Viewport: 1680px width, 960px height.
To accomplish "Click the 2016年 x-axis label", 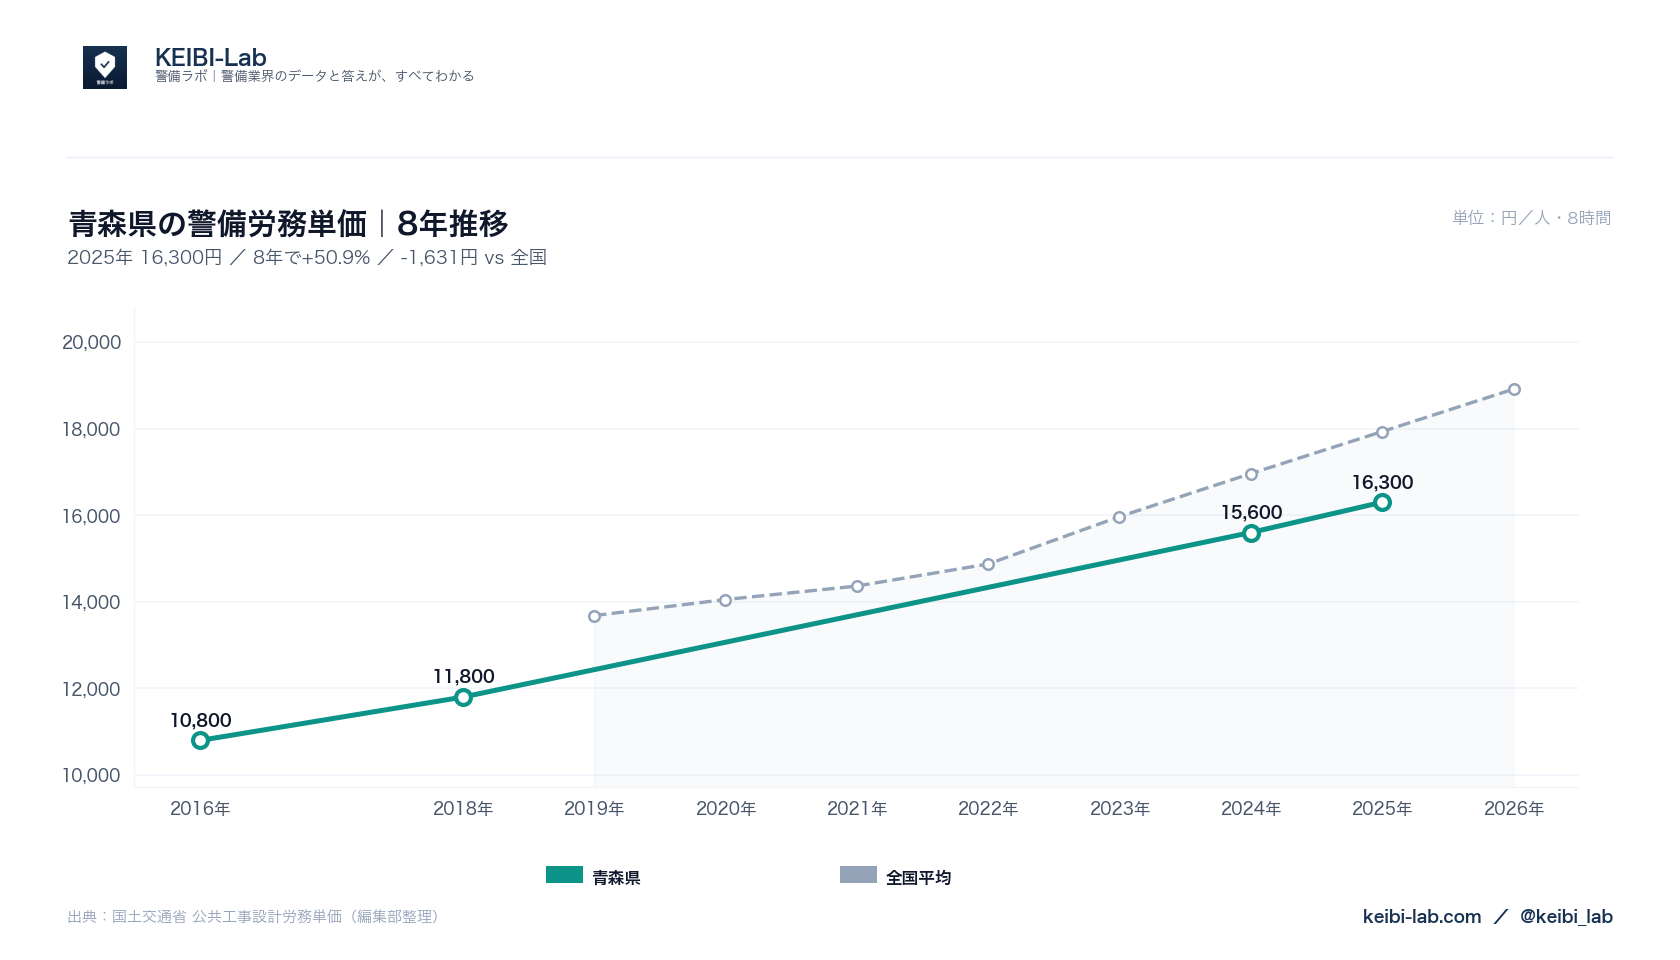I will (x=200, y=808).
